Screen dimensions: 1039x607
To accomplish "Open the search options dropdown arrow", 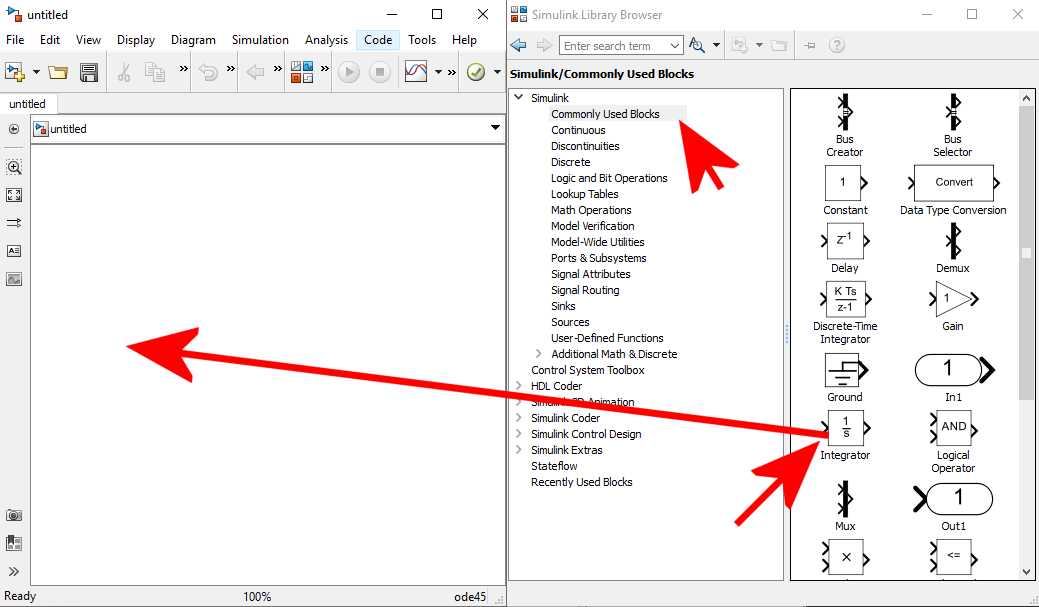I will click(716, 45).
